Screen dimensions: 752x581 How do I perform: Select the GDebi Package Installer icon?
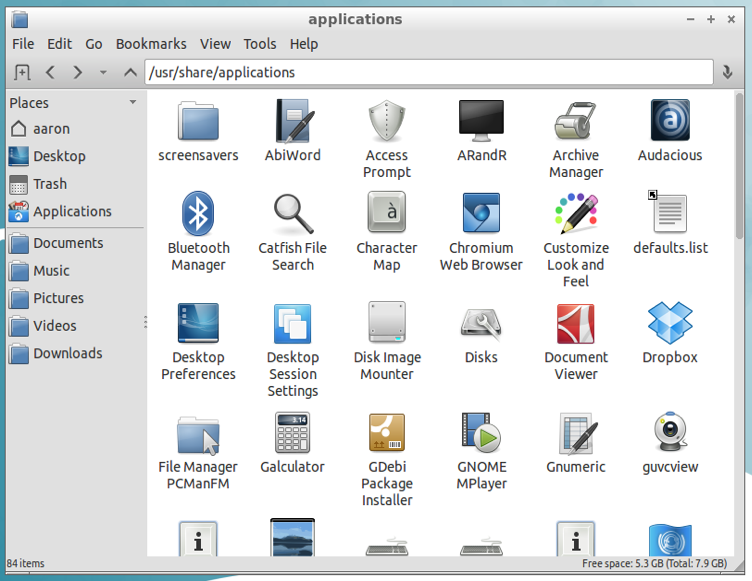[387, 432]
